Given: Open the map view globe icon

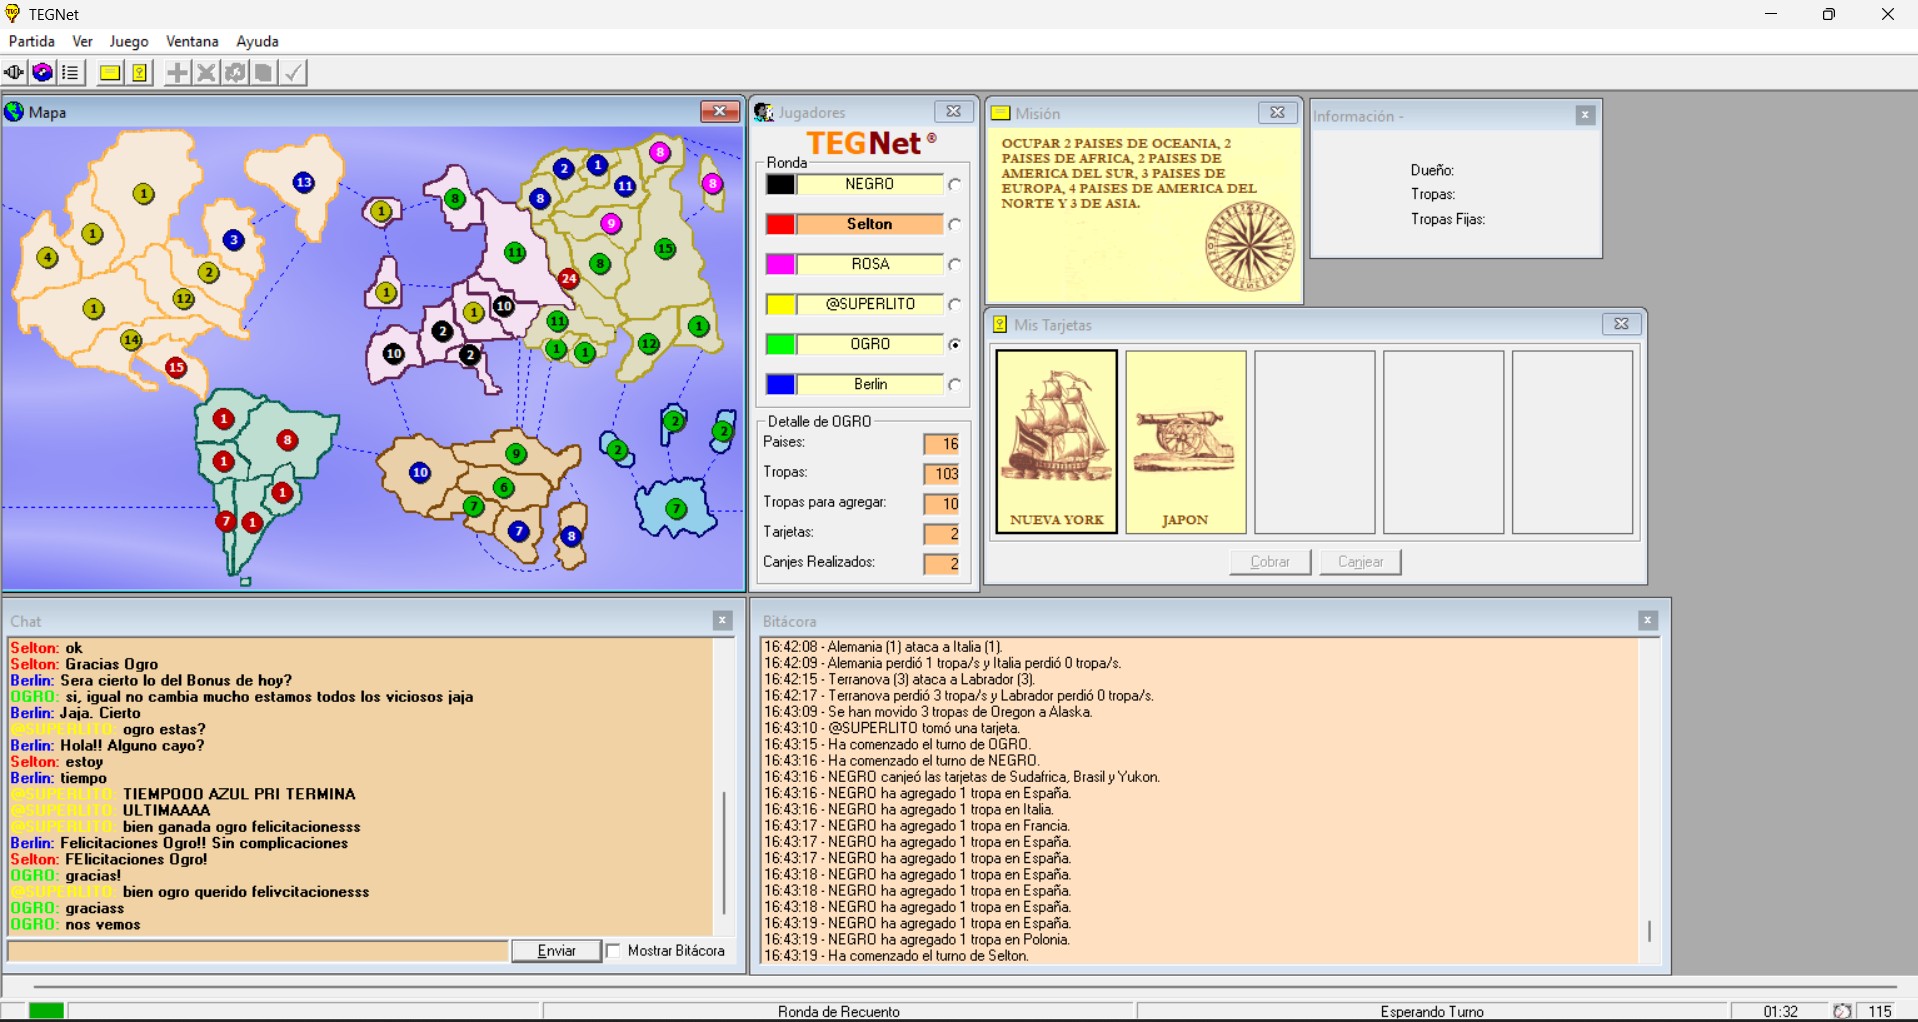Looking at the screenshot, I should point(42,73).
